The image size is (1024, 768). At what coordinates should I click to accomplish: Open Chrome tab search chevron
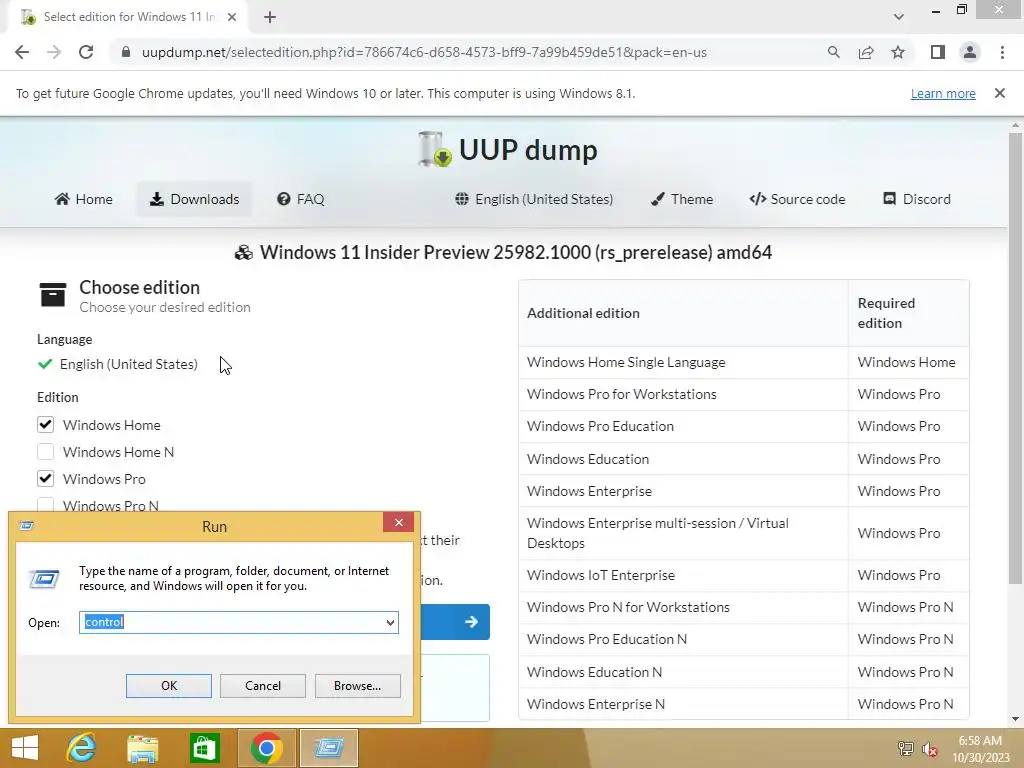coord(899,17)
